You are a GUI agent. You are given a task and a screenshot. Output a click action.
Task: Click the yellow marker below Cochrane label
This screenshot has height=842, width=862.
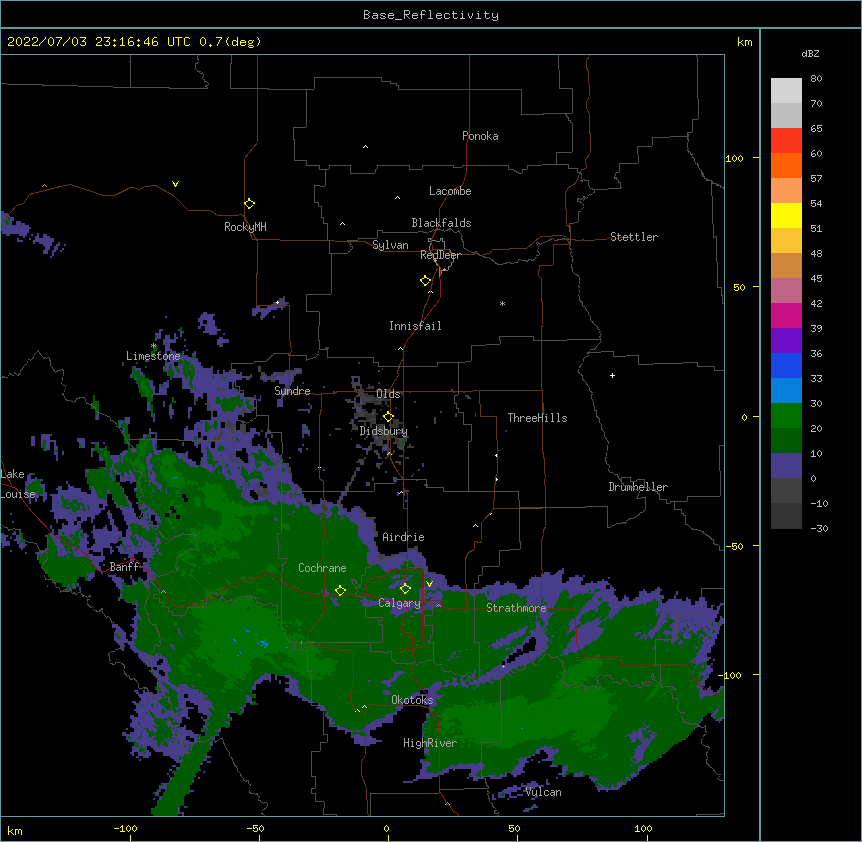point(340,591)
